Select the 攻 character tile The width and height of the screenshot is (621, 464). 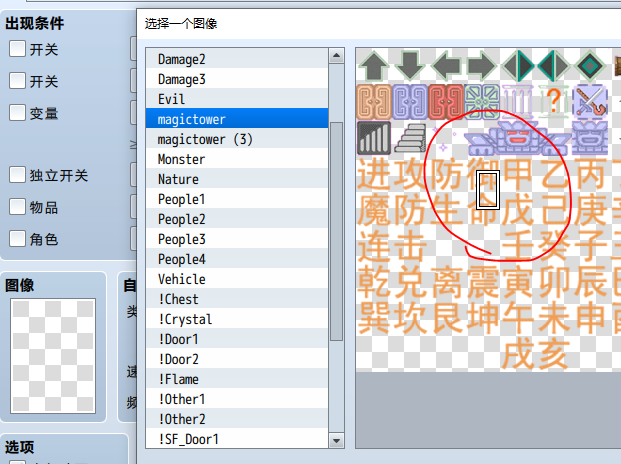pyautogui.click(x=410, y=174)
